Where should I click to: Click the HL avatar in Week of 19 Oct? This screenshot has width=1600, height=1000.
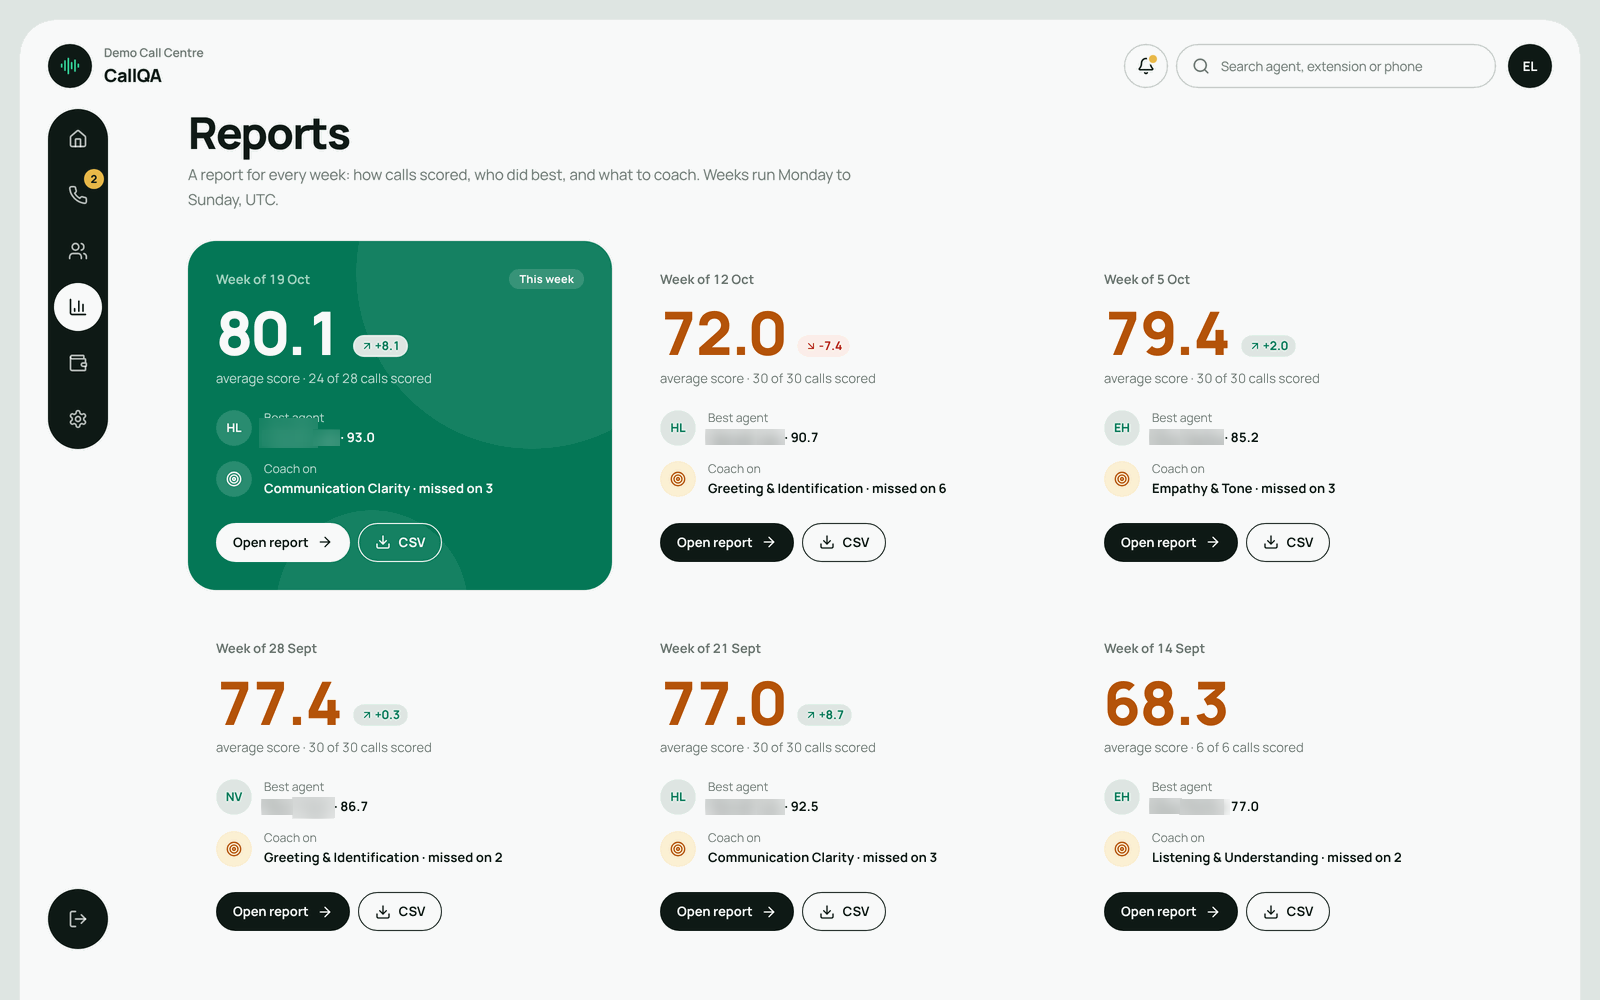[x=234, y=428]
